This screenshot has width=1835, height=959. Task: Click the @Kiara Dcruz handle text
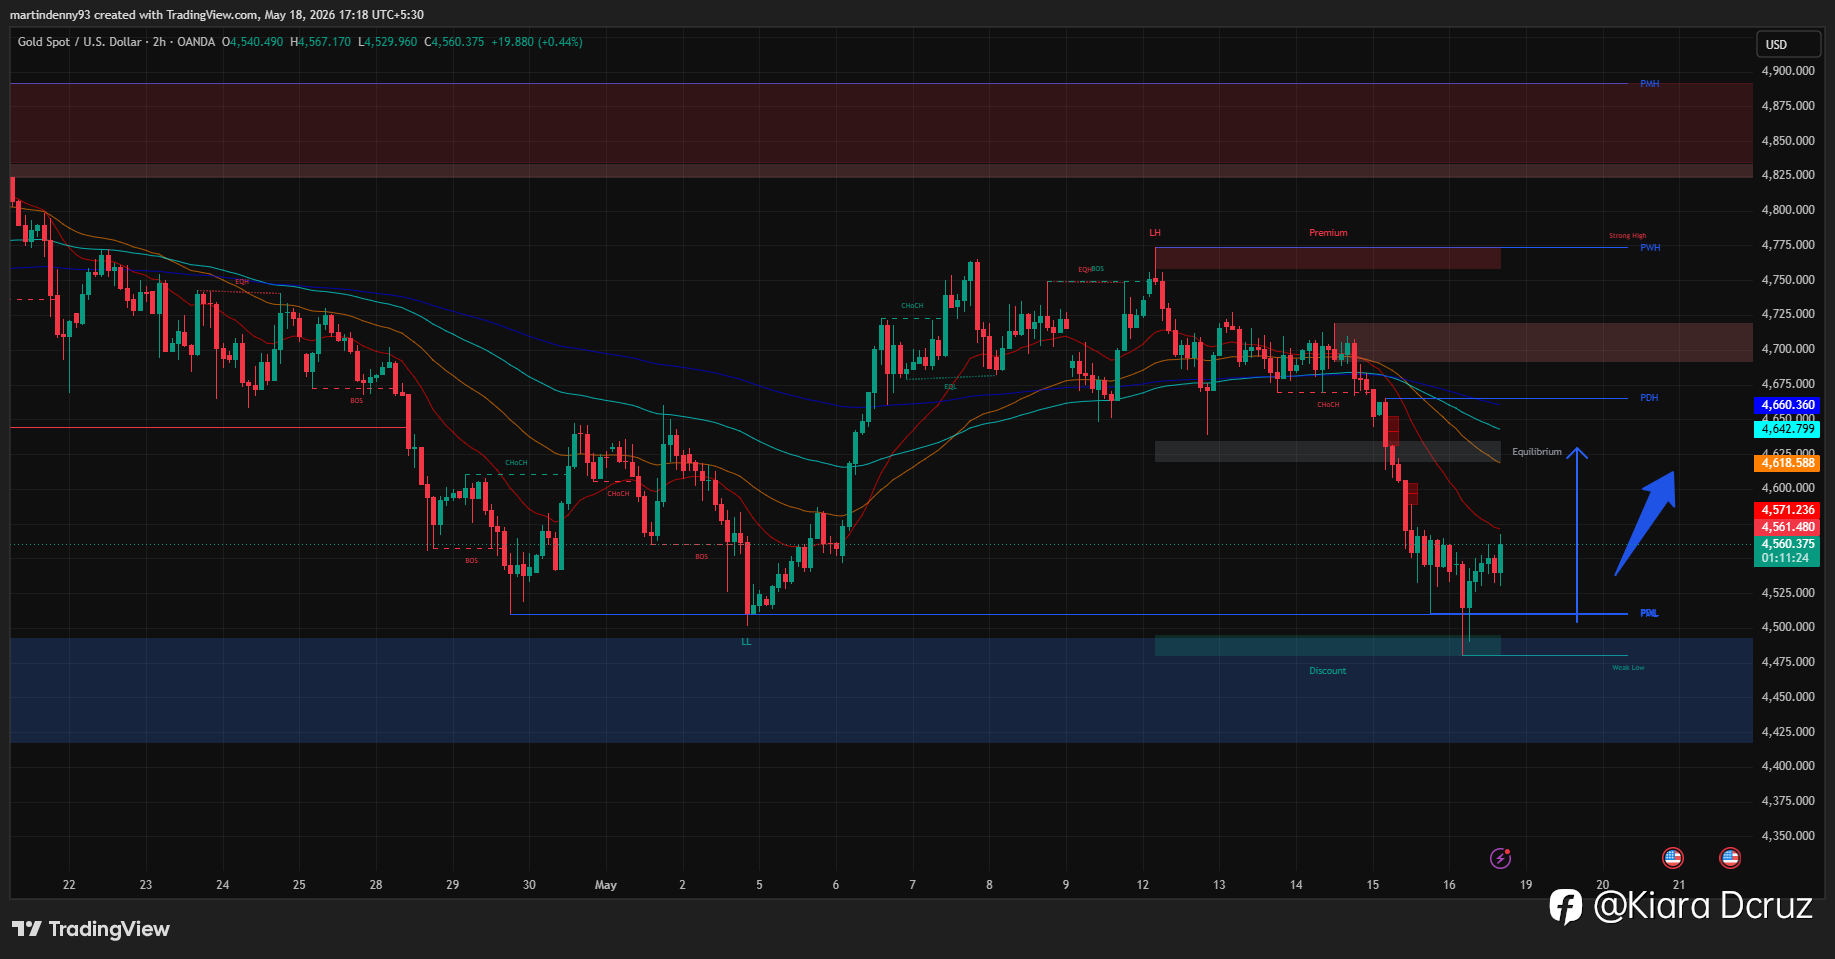click(1703, 906)
